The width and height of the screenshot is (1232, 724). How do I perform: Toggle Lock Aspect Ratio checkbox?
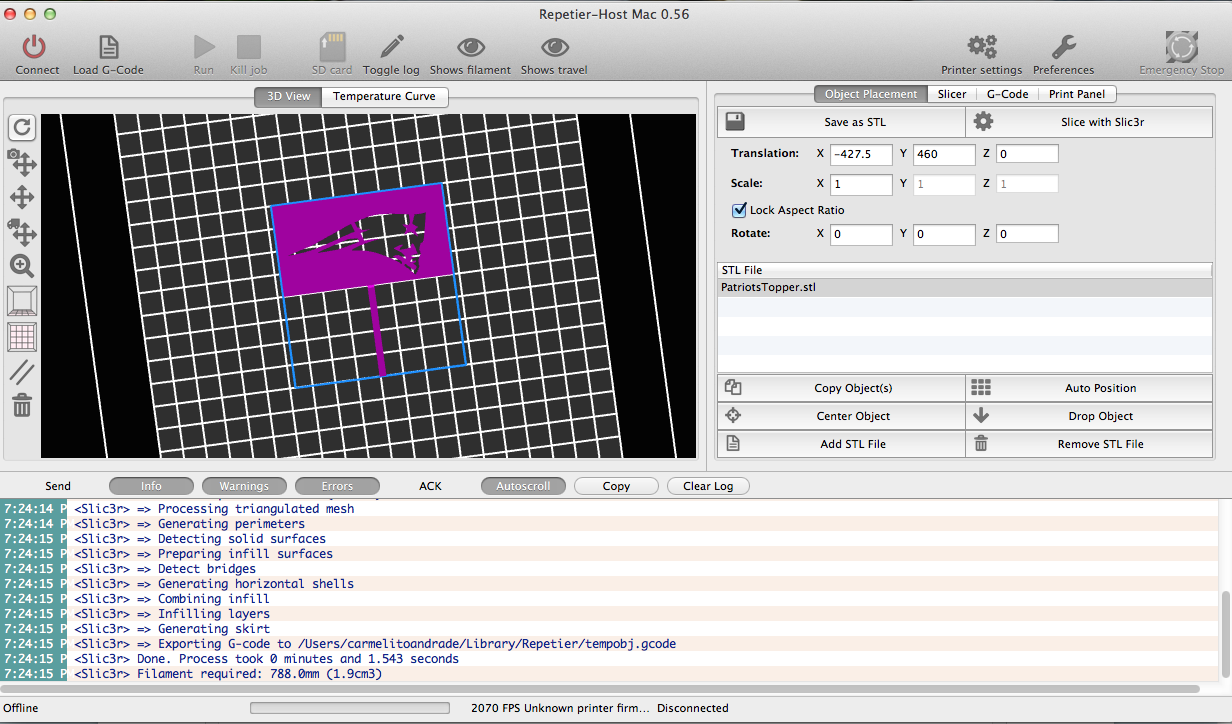740,210
